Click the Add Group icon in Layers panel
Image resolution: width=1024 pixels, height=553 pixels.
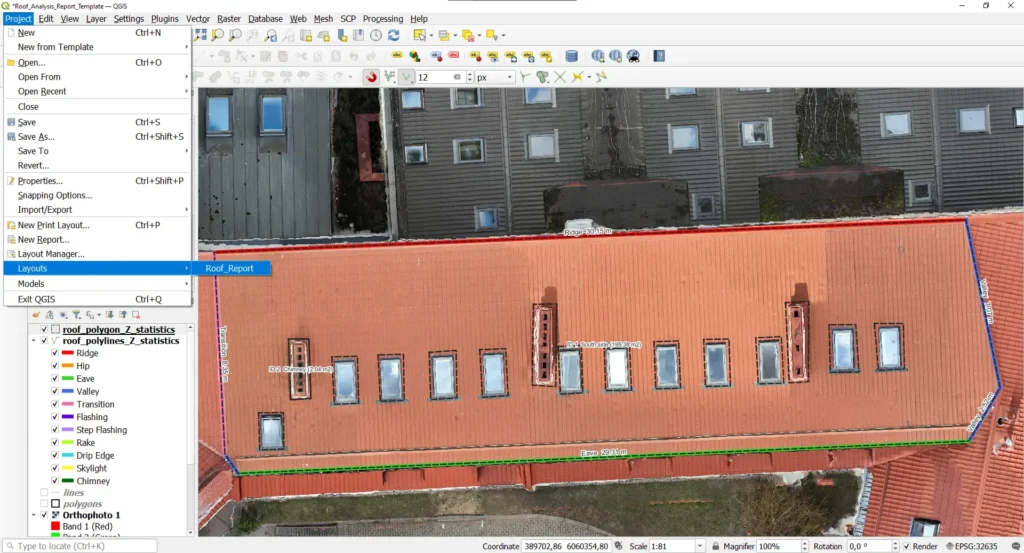click(49, 315)
